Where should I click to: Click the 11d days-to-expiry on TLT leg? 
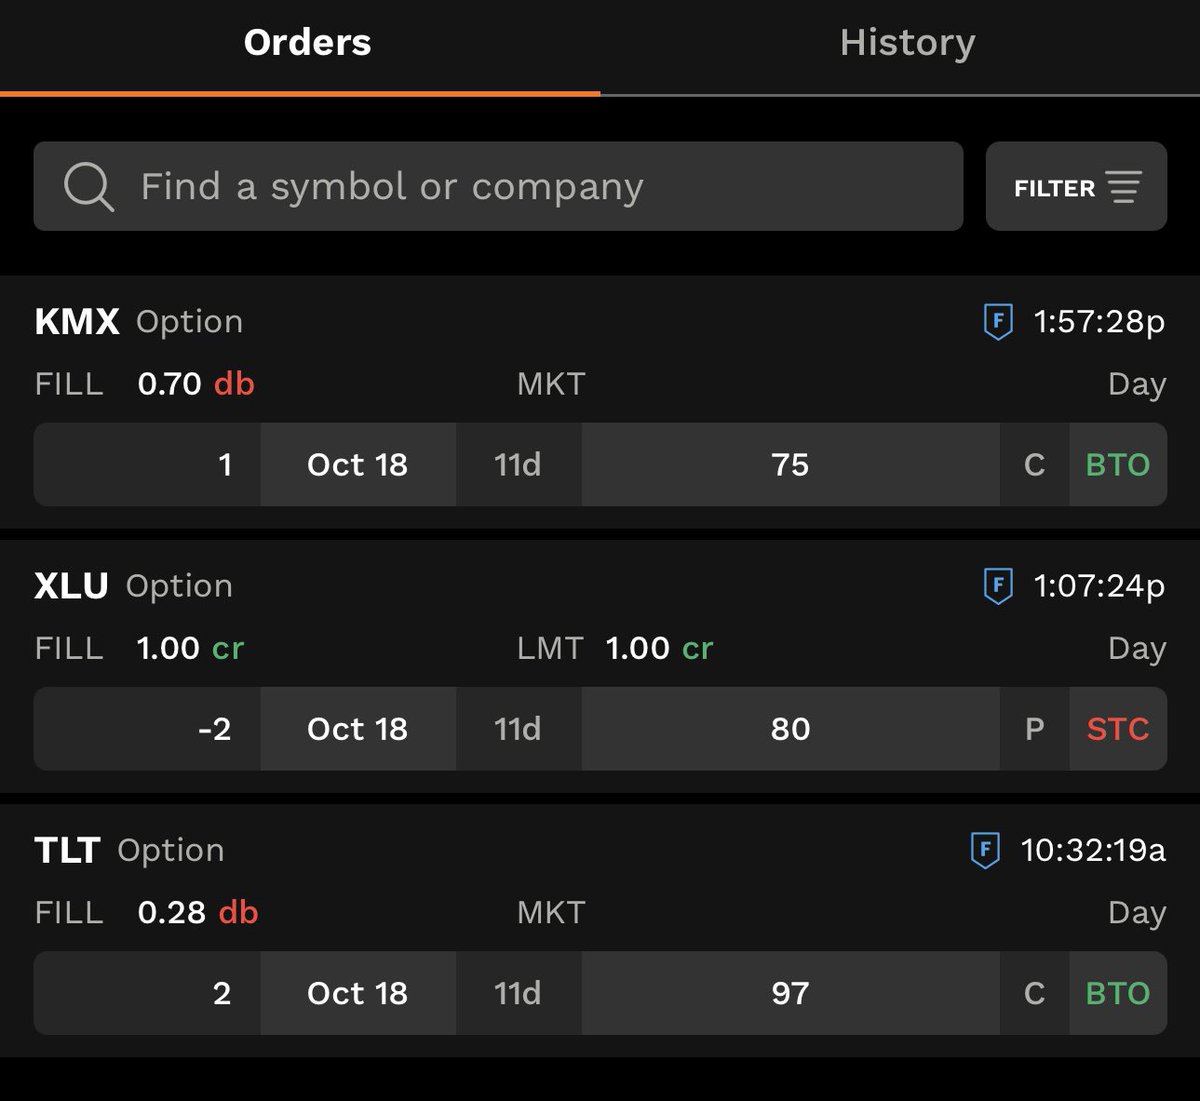point(518,993)
